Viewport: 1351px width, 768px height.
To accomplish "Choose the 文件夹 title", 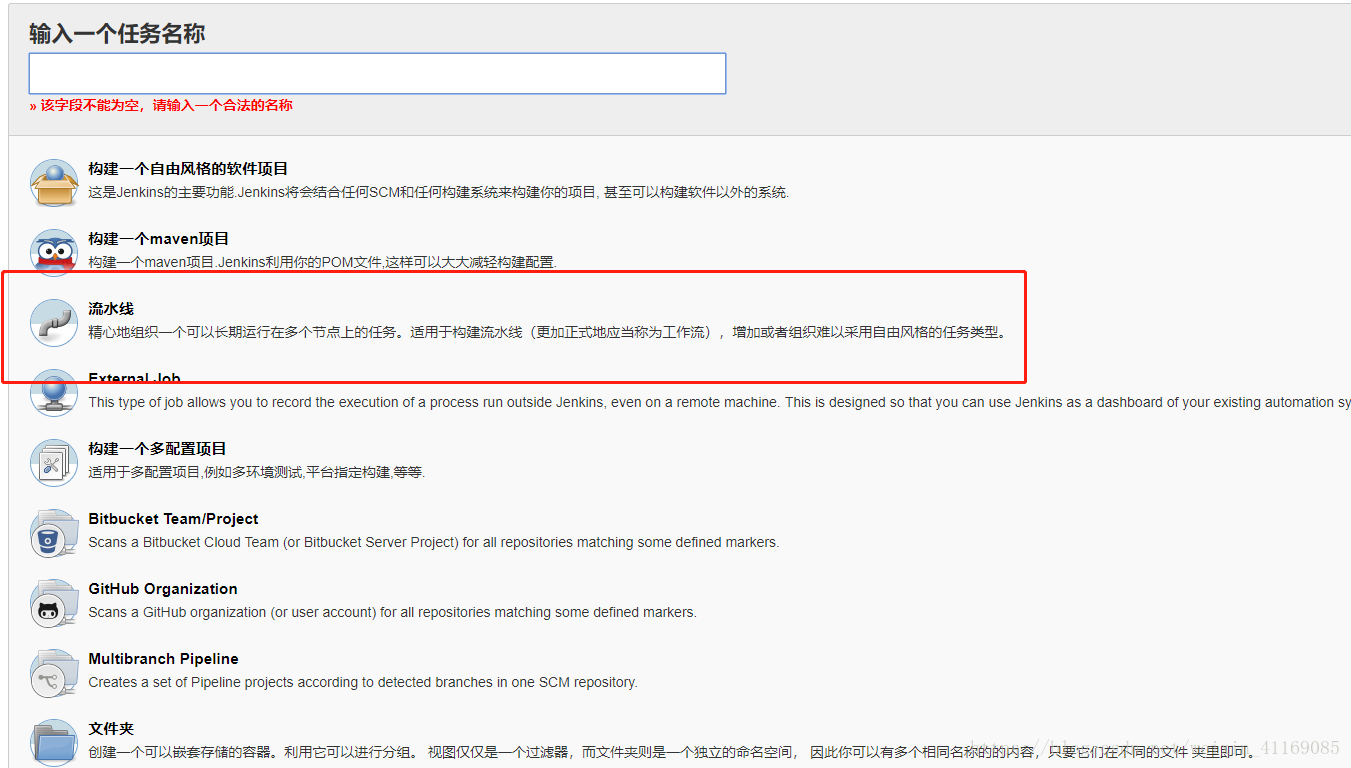I will point(111,729).
